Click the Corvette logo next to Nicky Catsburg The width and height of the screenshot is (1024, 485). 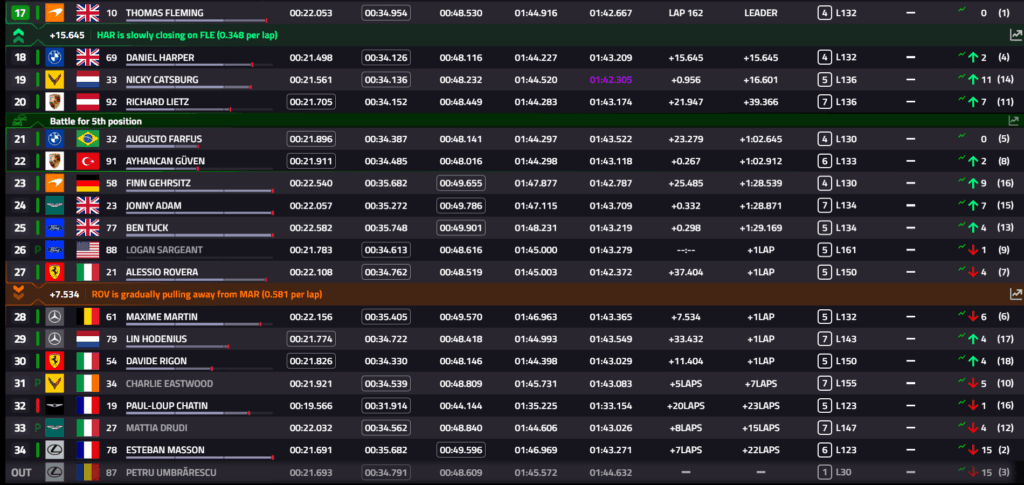[x=55, y=80]
